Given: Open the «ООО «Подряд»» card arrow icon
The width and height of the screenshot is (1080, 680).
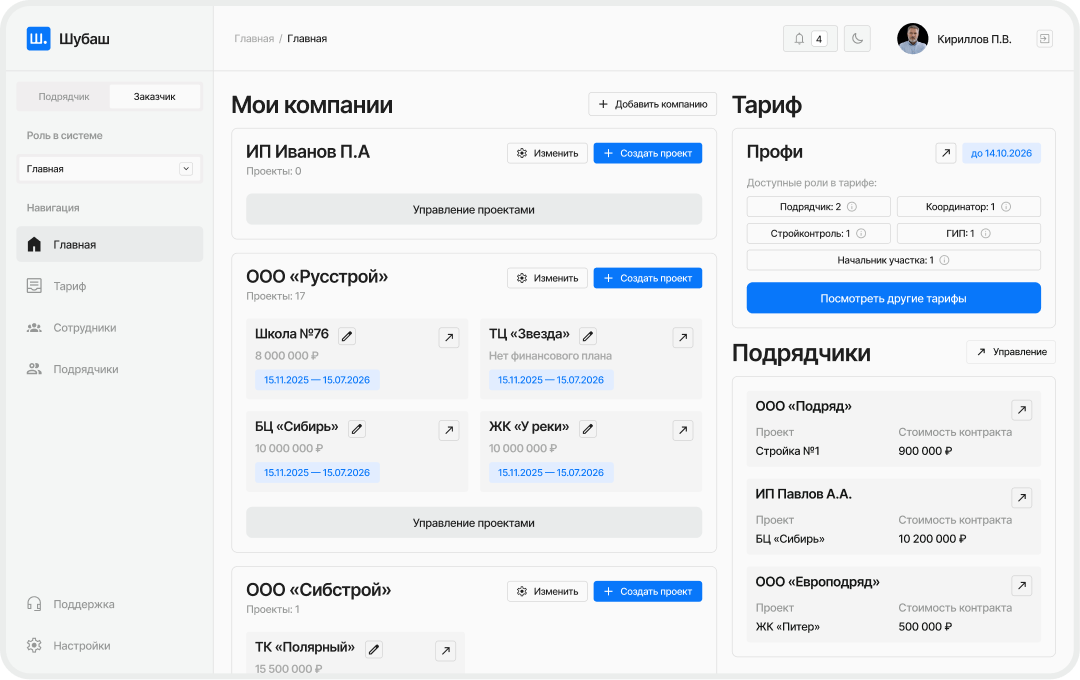Looking at the screenshot, I should pos(1022,409).
